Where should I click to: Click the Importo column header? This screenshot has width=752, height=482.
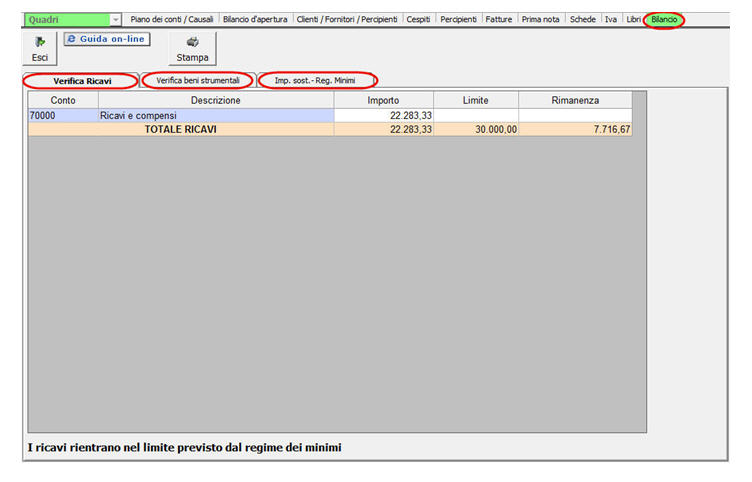coord(383,100)
